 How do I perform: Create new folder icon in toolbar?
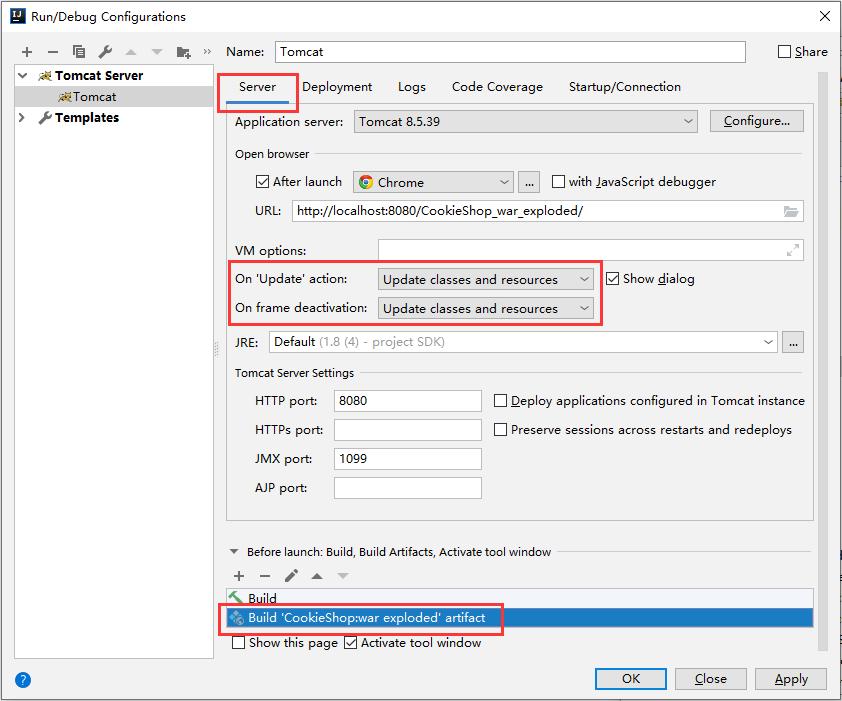(x=183, y=52)
